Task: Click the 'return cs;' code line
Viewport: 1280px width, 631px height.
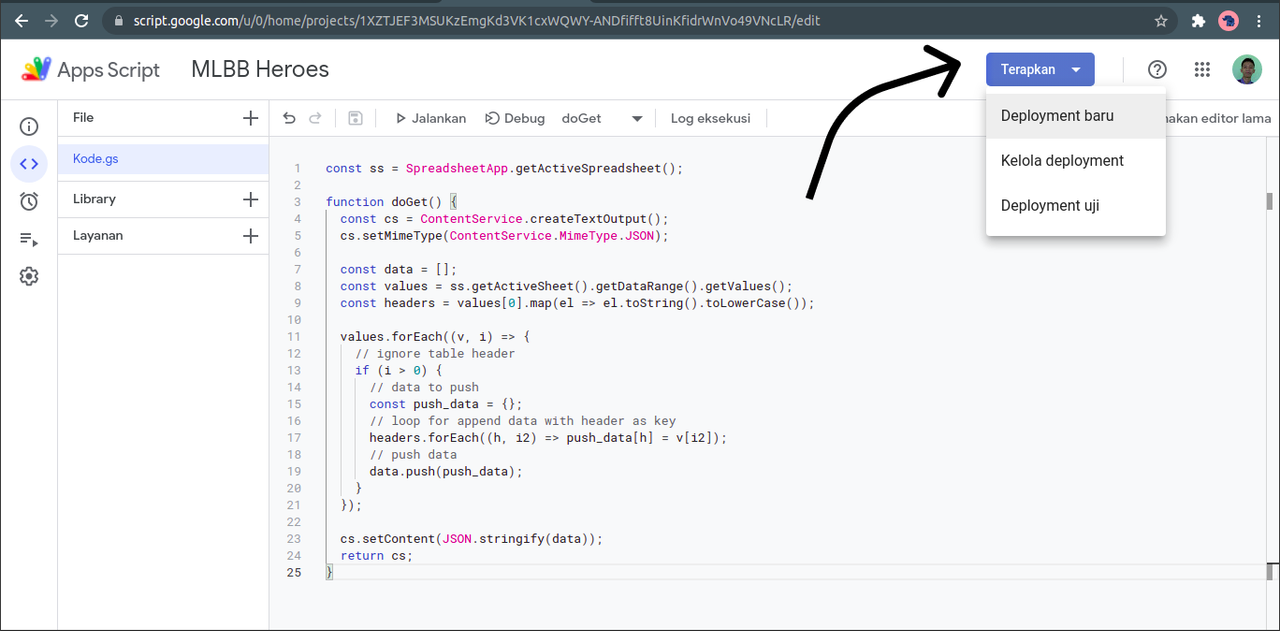Action: coord(376,555)
